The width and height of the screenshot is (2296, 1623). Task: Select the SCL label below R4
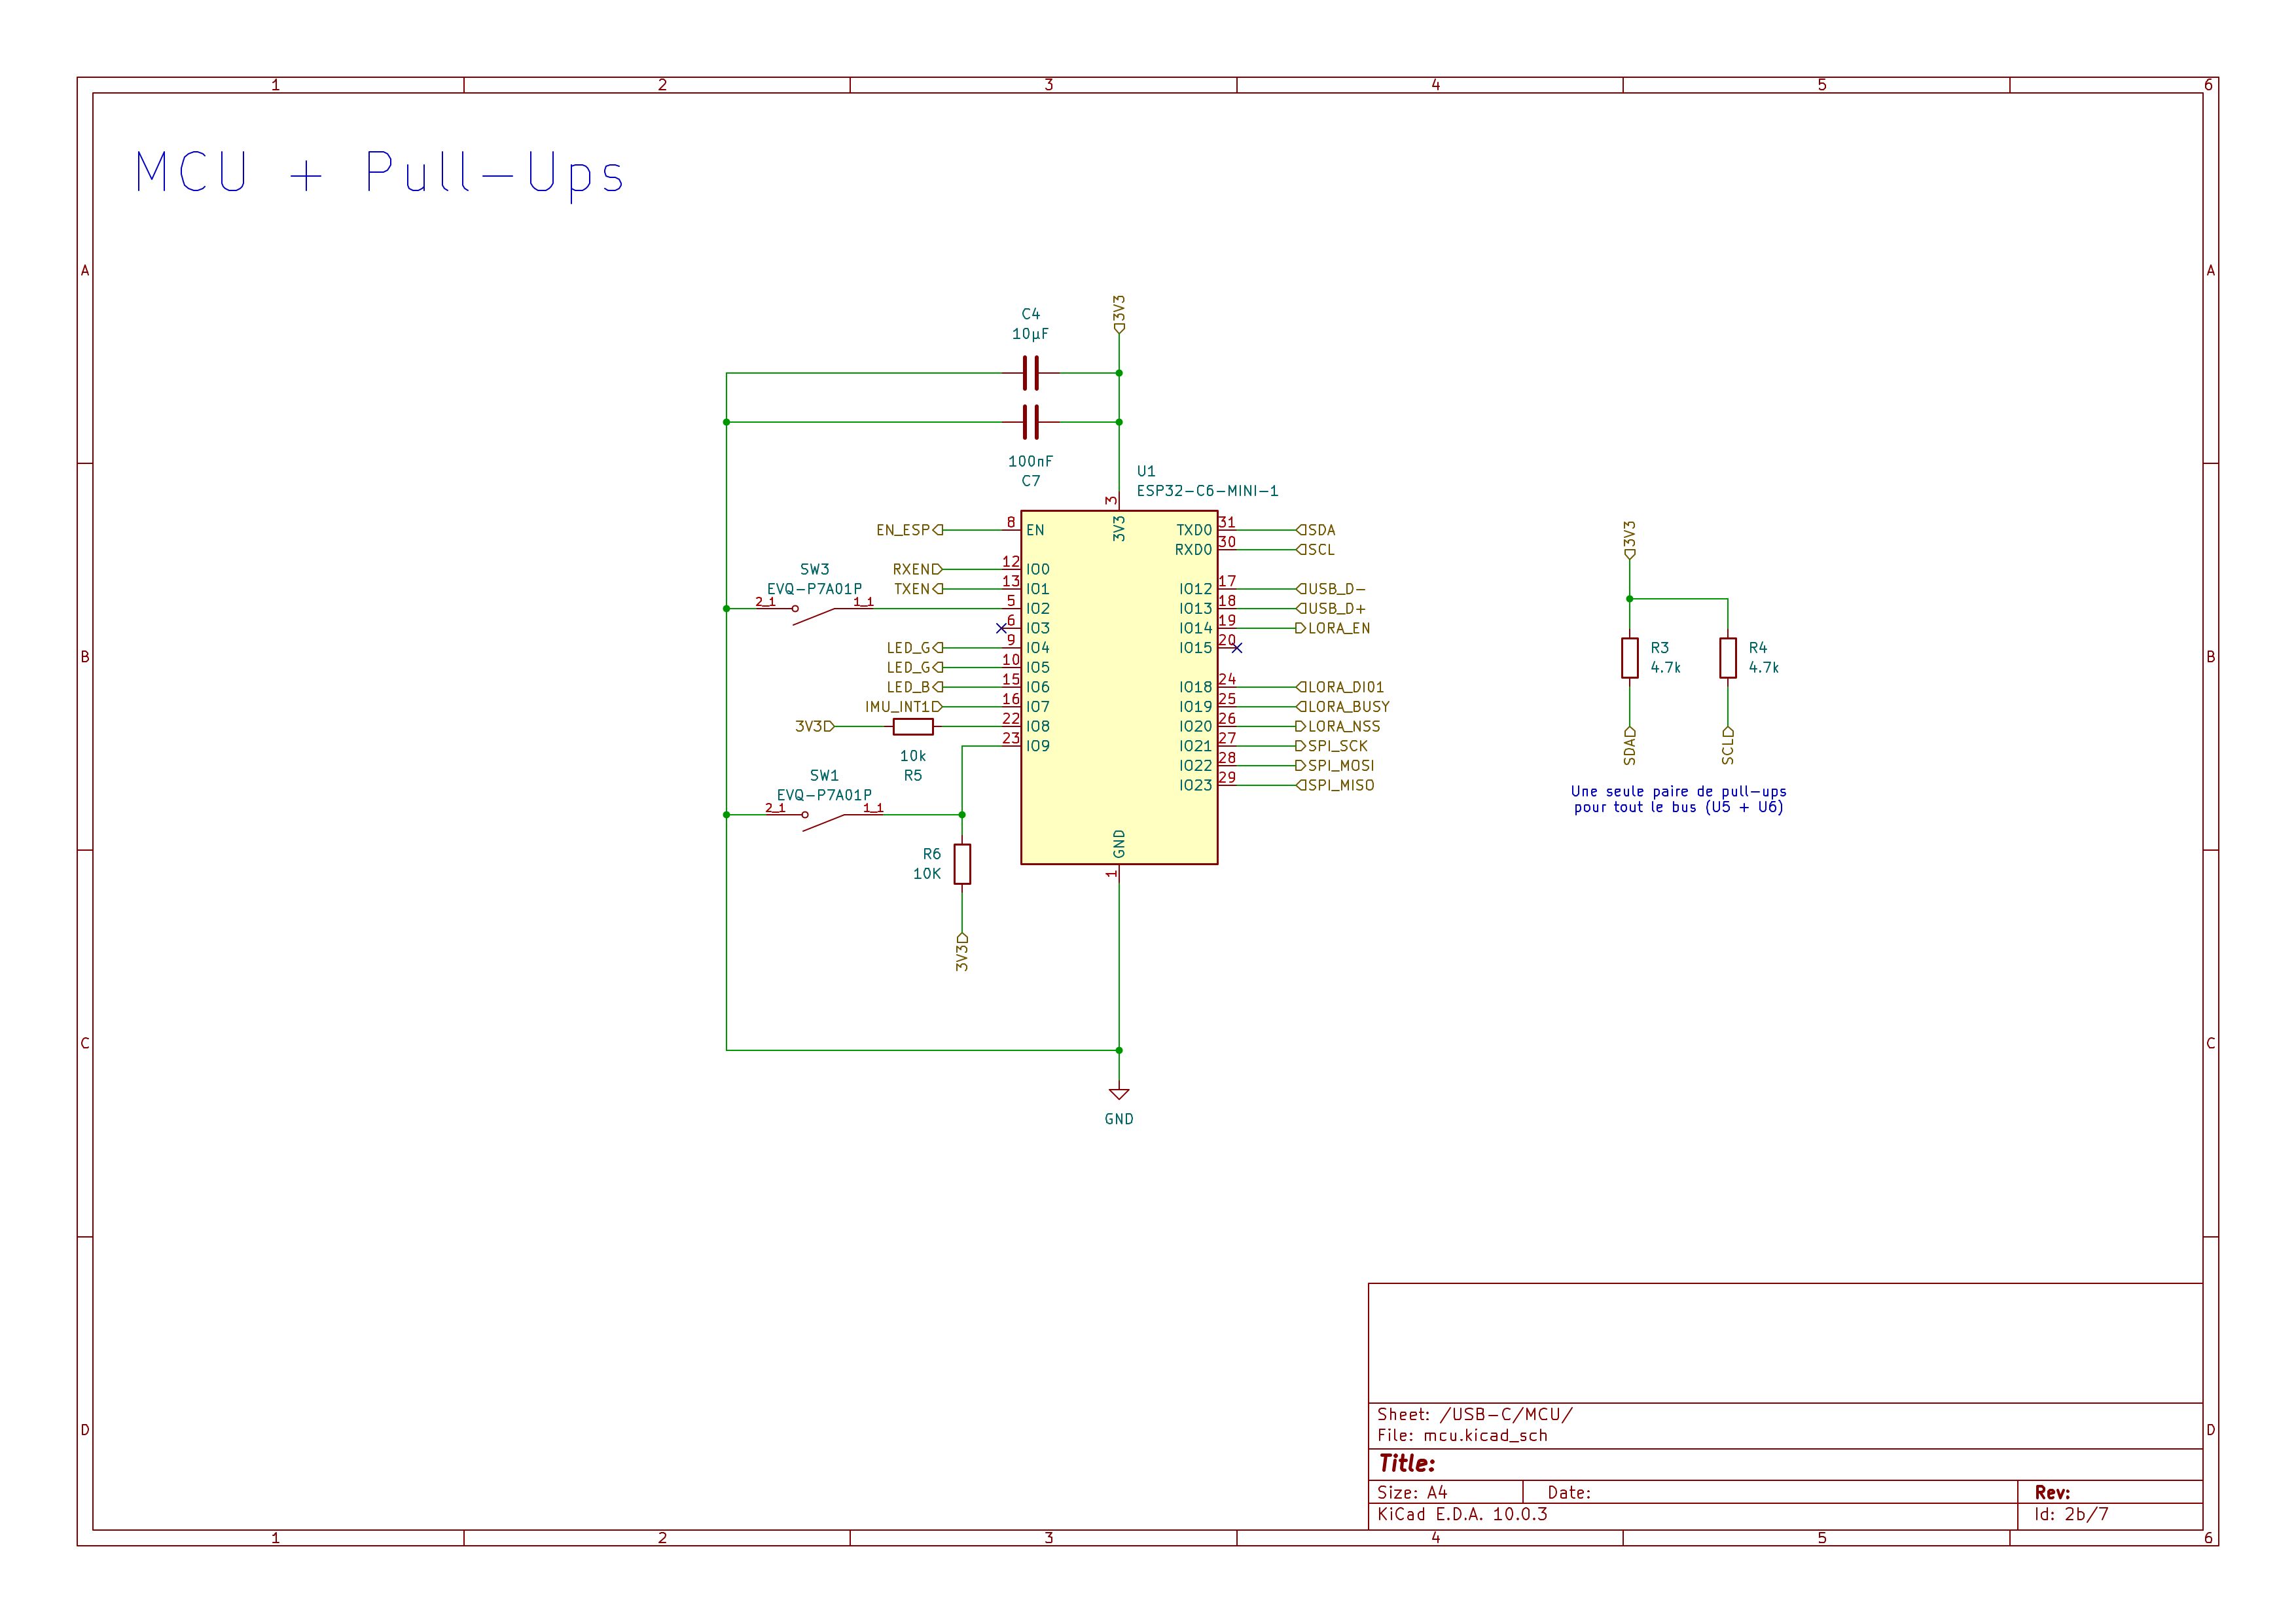click(1728, 746)
